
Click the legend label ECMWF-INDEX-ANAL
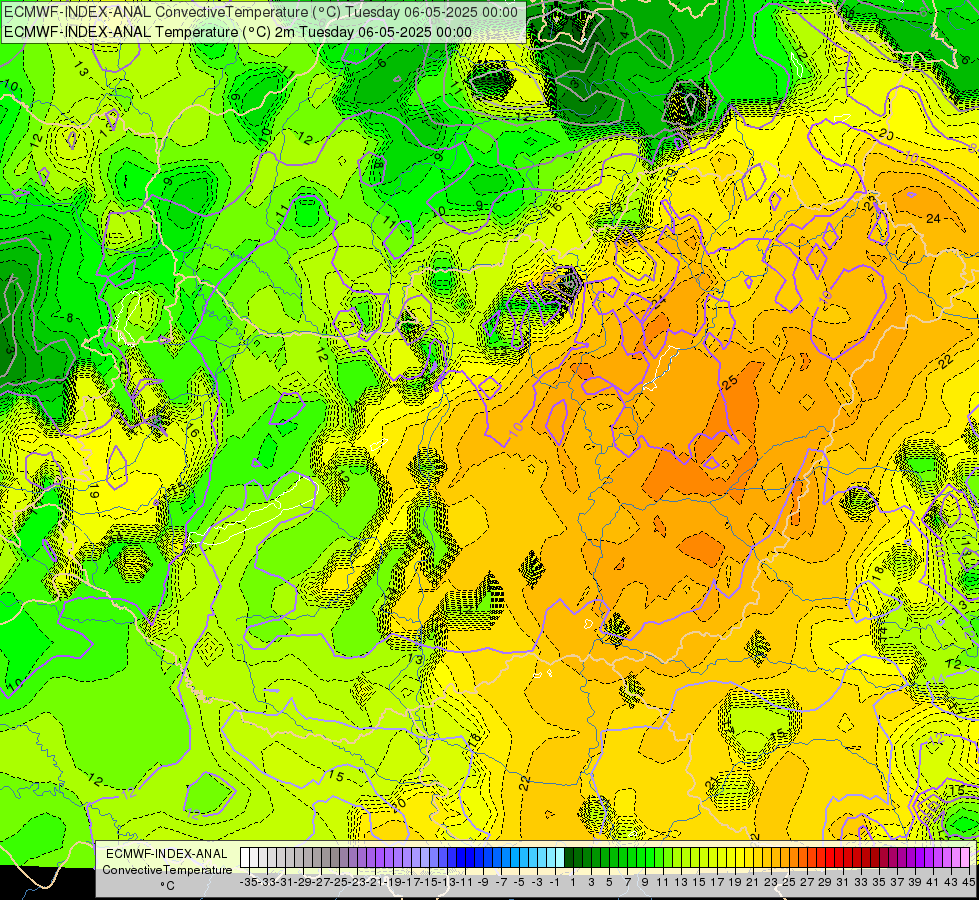pyautogui.click(x=167, y=854)
